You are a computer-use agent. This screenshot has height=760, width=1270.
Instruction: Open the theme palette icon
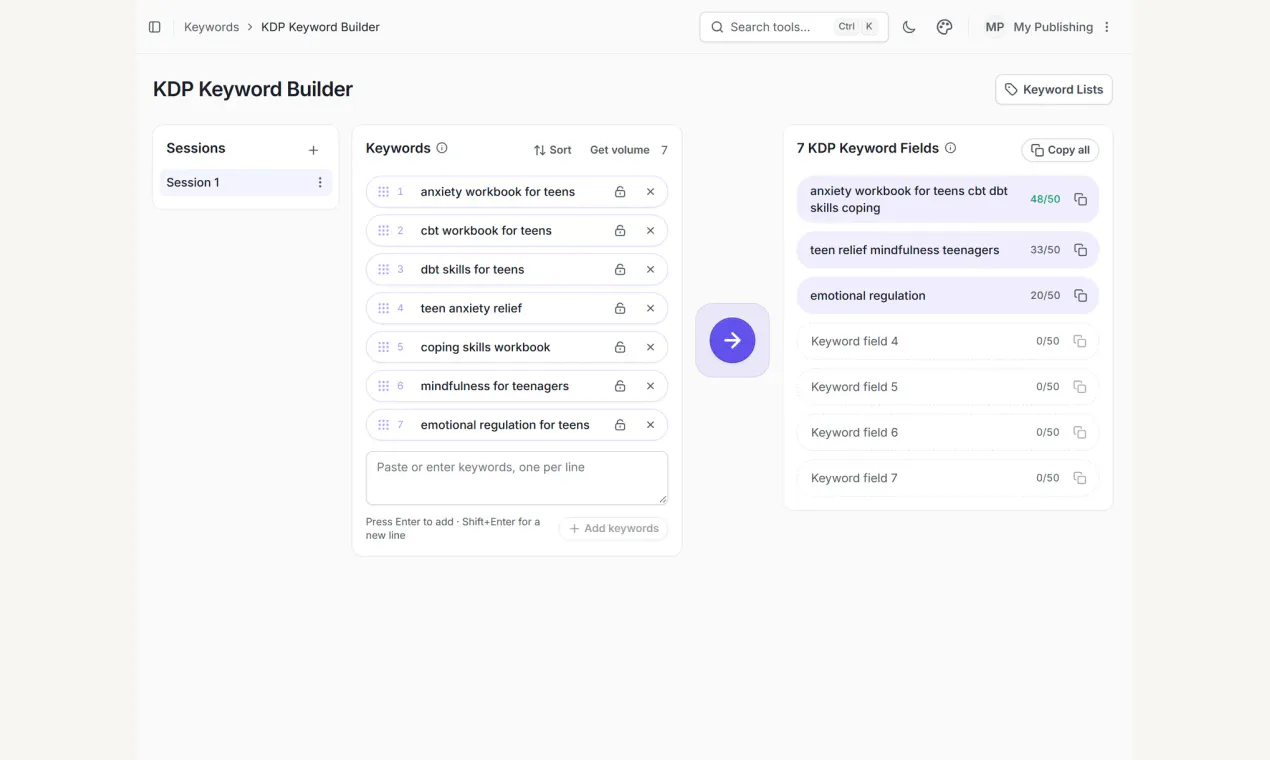point(944,27)
